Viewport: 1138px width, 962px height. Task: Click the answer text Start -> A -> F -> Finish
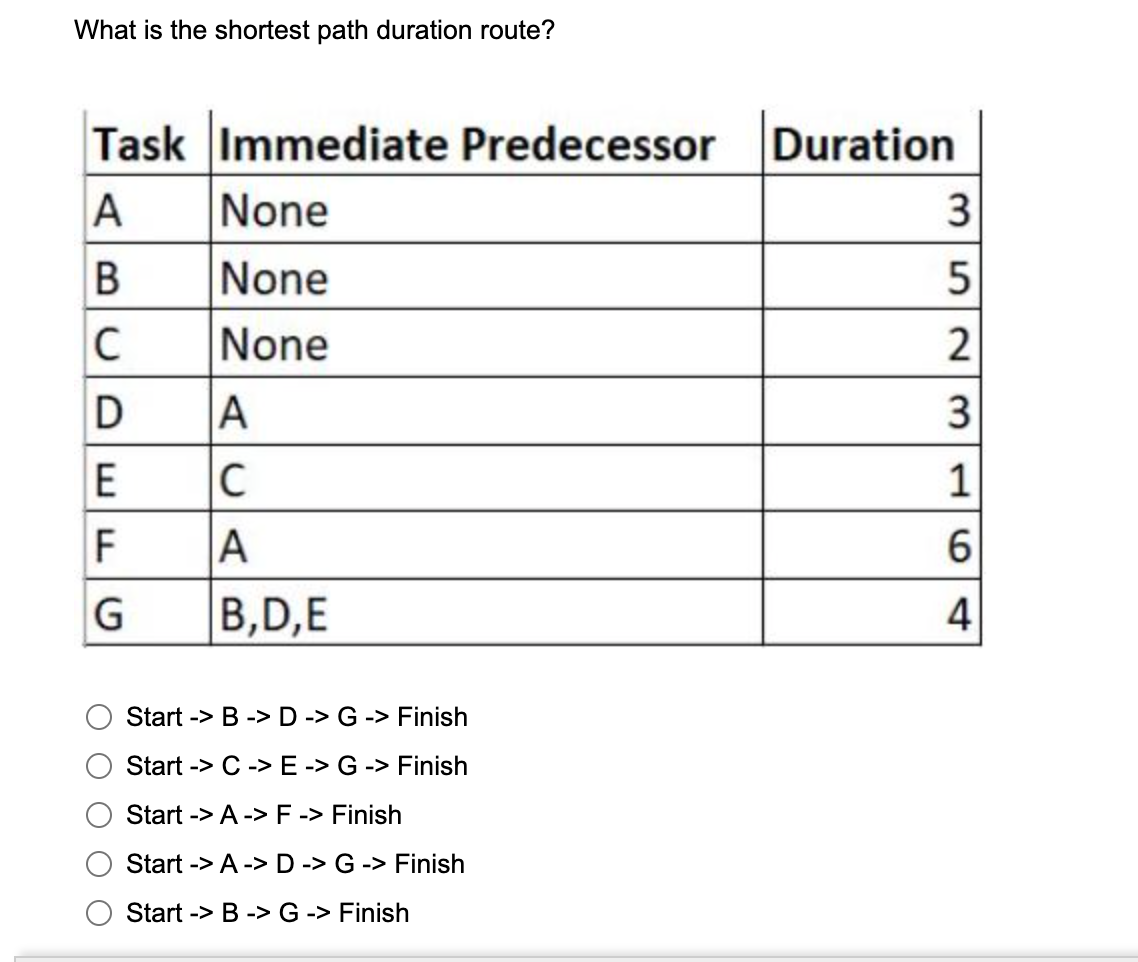point(263,815)
